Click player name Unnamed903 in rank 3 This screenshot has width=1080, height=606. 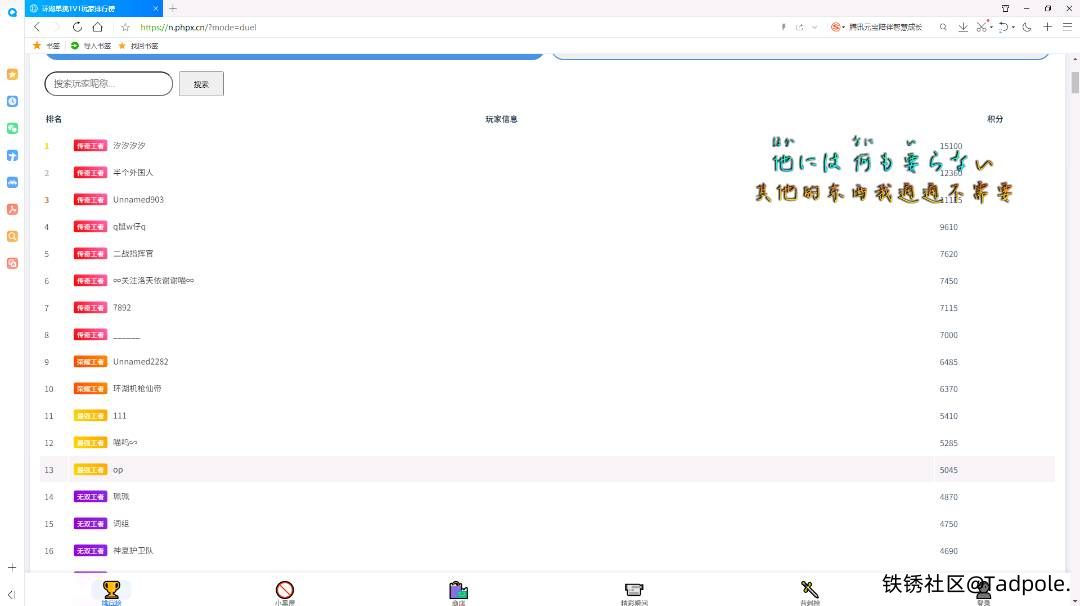[x=138, y=199]
